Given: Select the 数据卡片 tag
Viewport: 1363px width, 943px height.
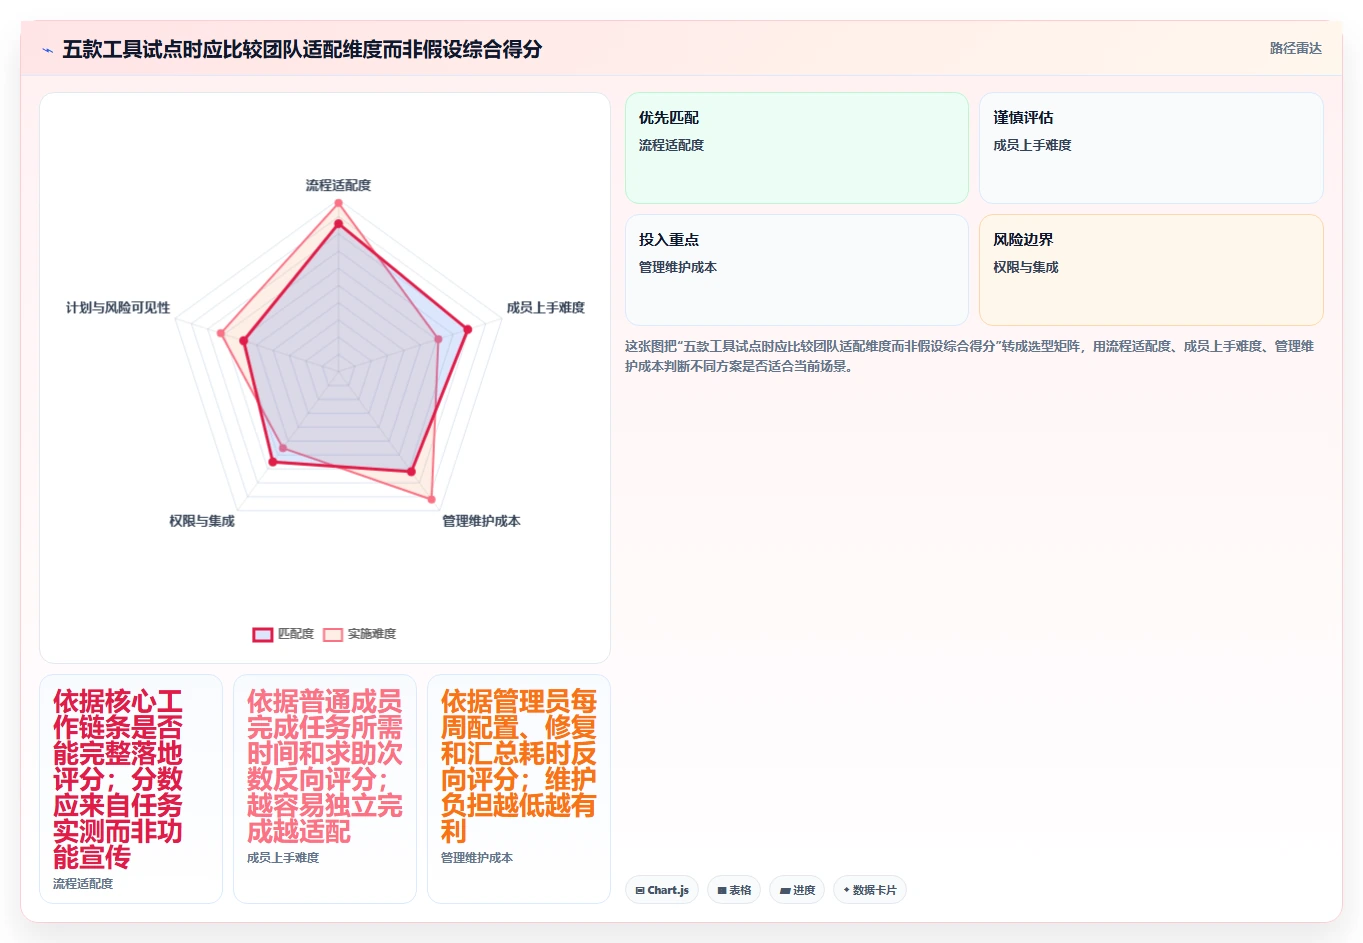Looking at the screenshot, I should tap(870, 890).
